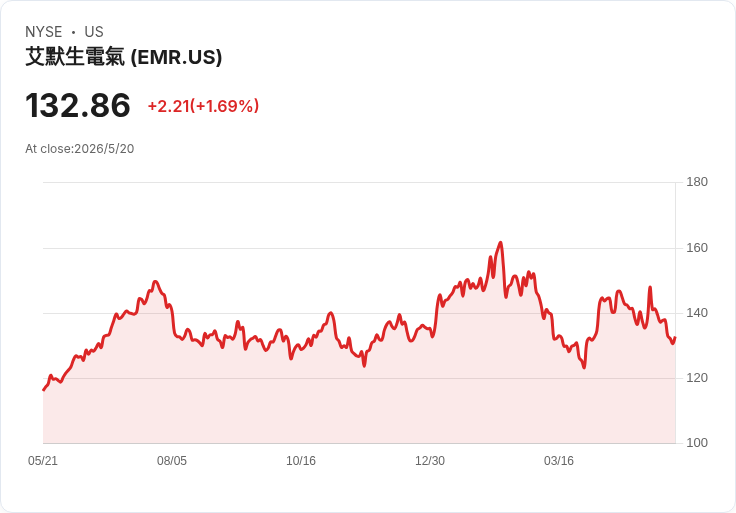
Task: Click the 08/05 x-axis date label
Action: pyautogui.click(x=172, y=460)
